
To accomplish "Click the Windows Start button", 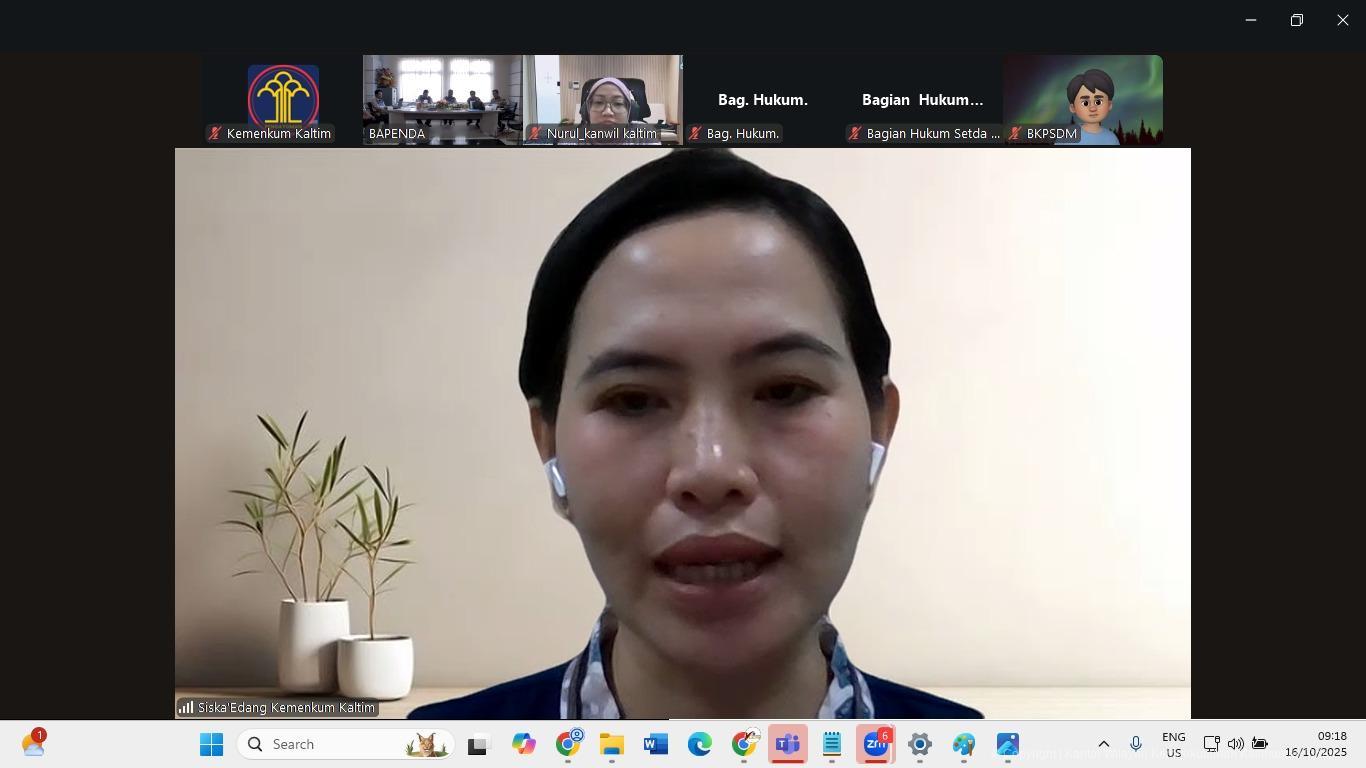I will pos(211,745).
